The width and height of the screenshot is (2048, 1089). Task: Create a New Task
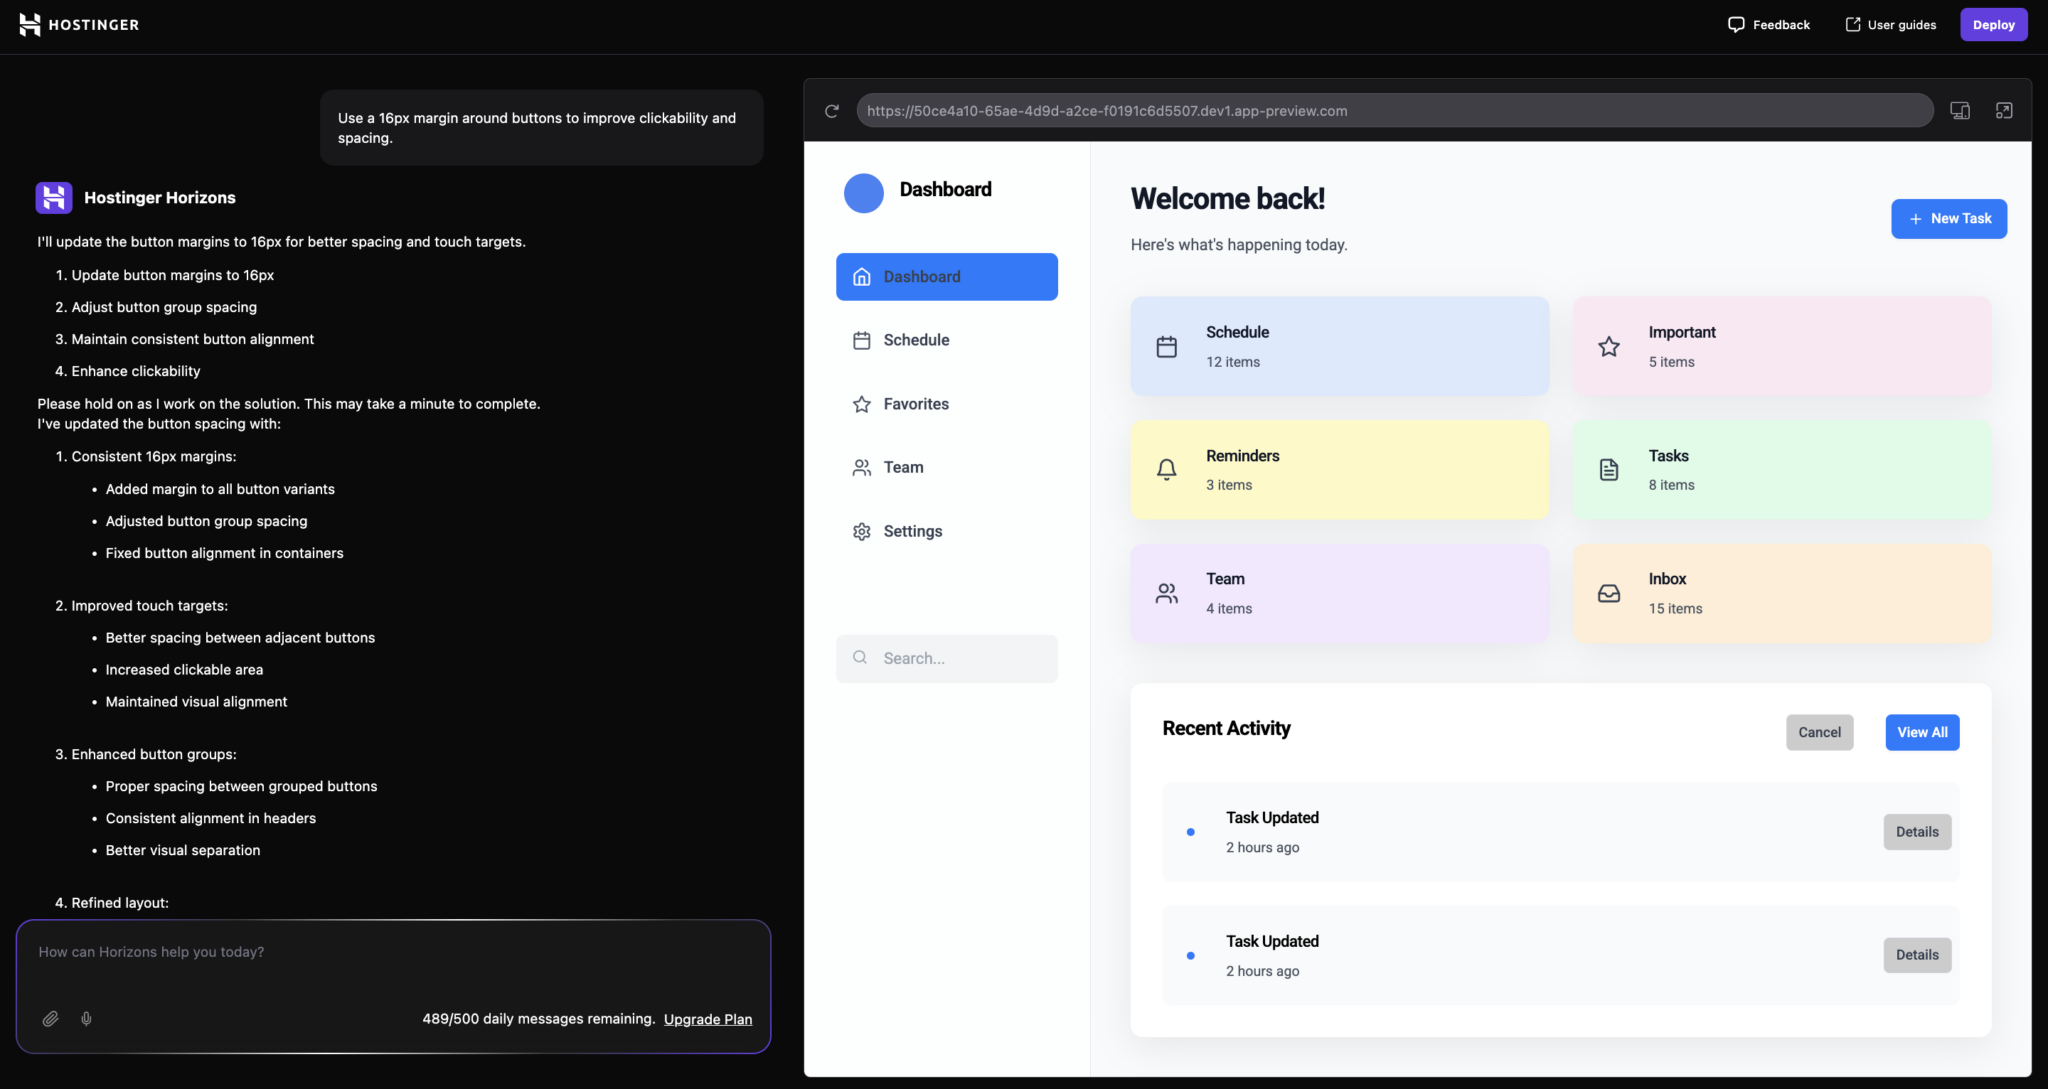(1948, 218)
